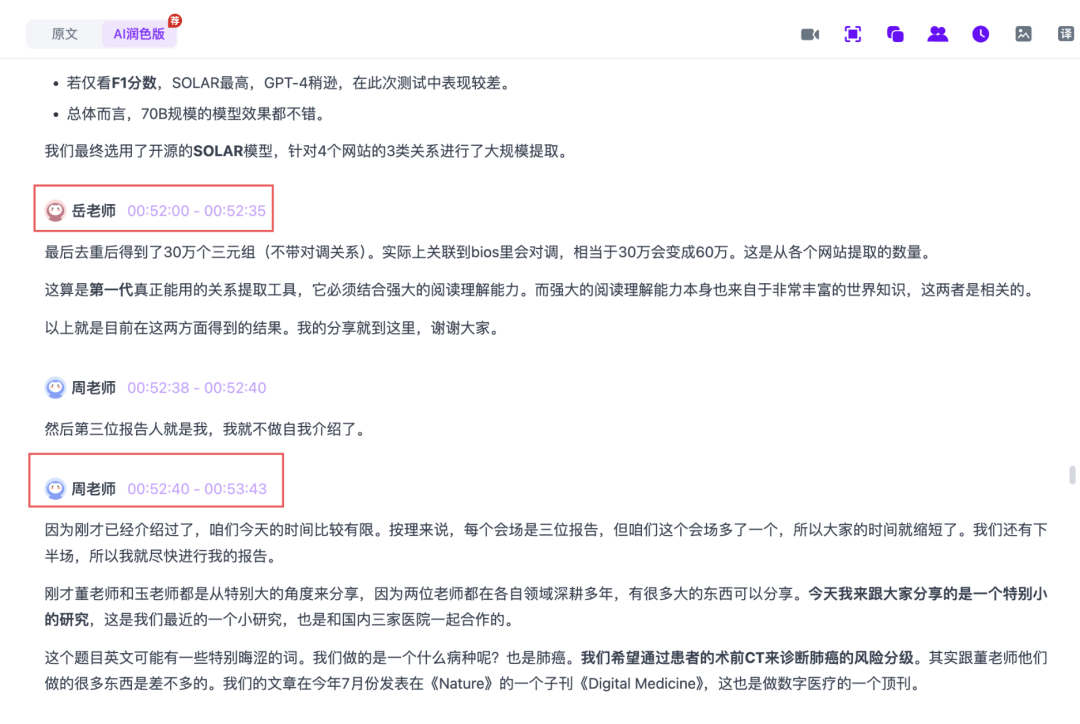Click bullet line 总体而言，70B规模的模型效果都不错
Screen dimensions: 1080x724
[196, 114]
